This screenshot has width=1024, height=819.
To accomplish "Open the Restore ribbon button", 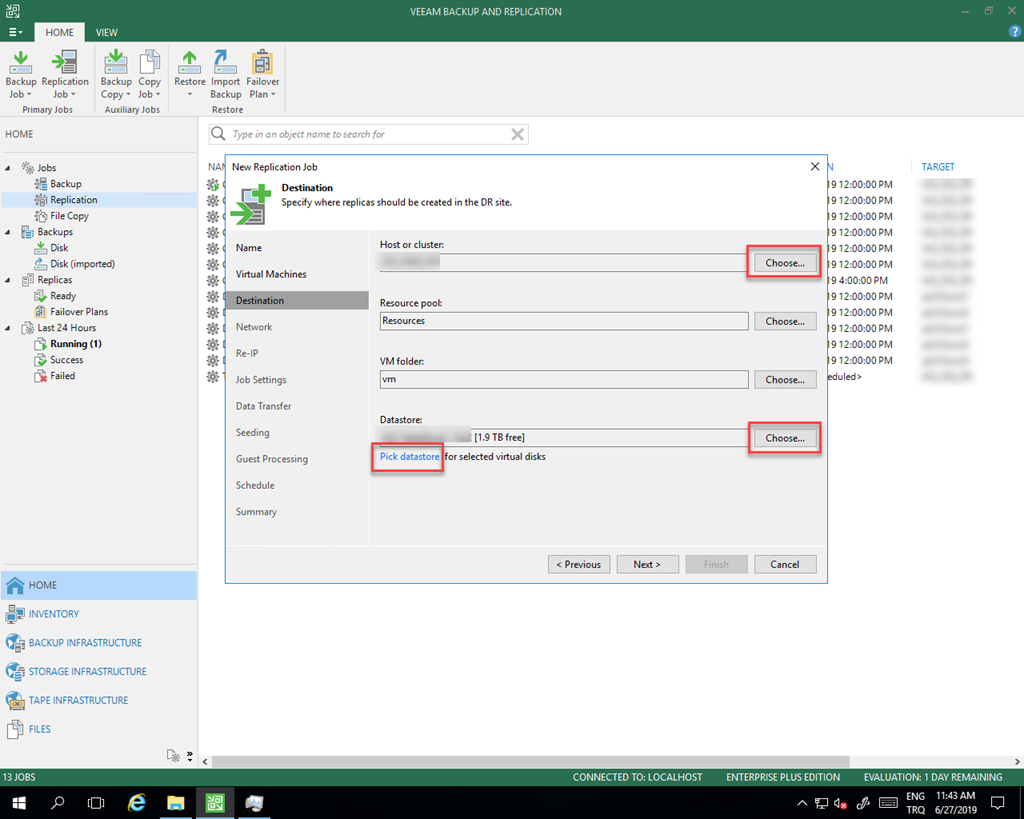I will pos(189,74).
